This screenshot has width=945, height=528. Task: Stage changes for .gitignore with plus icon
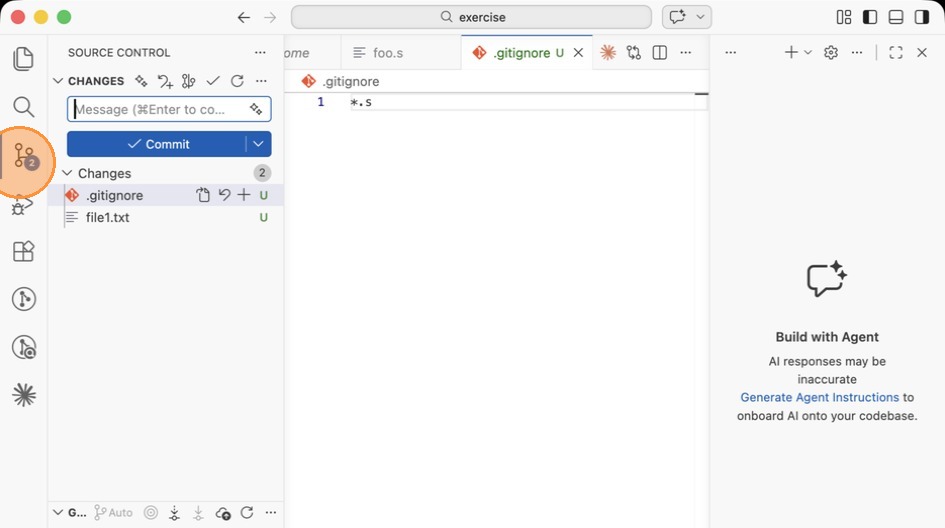click(x=244, y=195)
